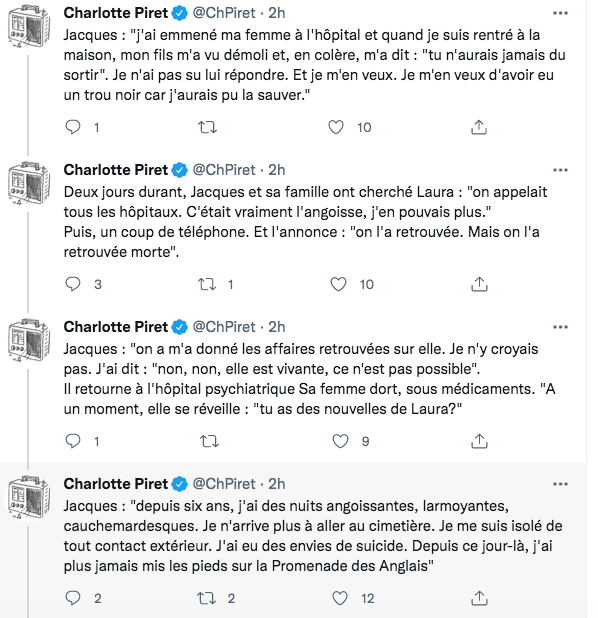
Task: Like the tweet ending 'j'aurais pu la sauver'
Action: click(x=336, y=127)
